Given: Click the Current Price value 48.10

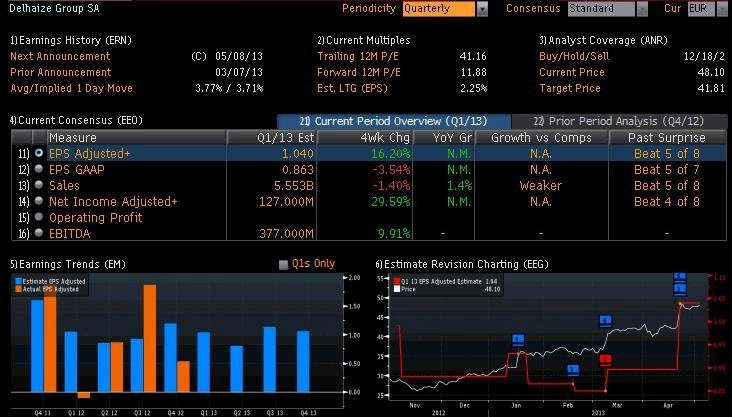Looking at the screenshot, I should click(711, 72).
